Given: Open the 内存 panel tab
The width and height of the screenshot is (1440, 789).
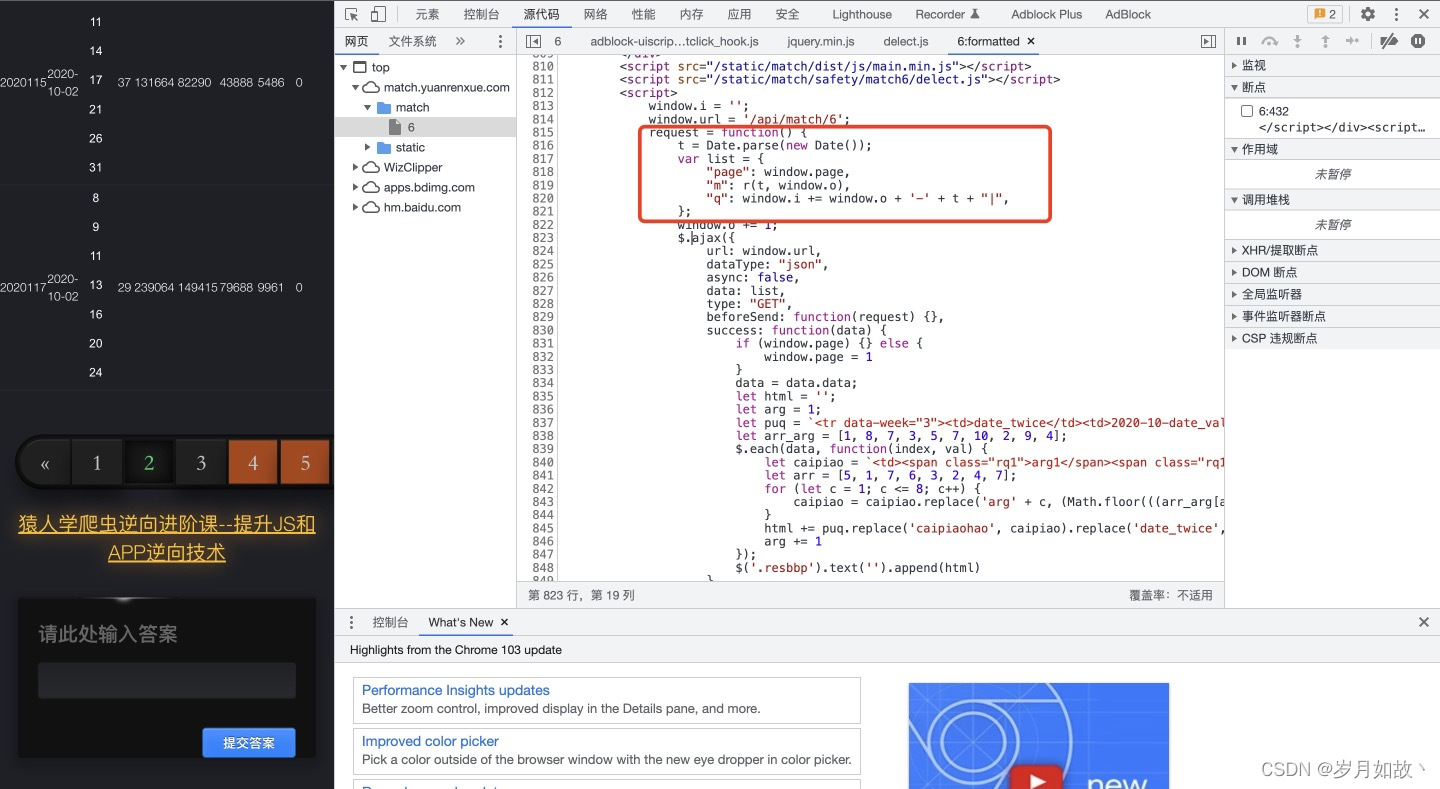Looking at the screenshot, I should coord(692,14).
